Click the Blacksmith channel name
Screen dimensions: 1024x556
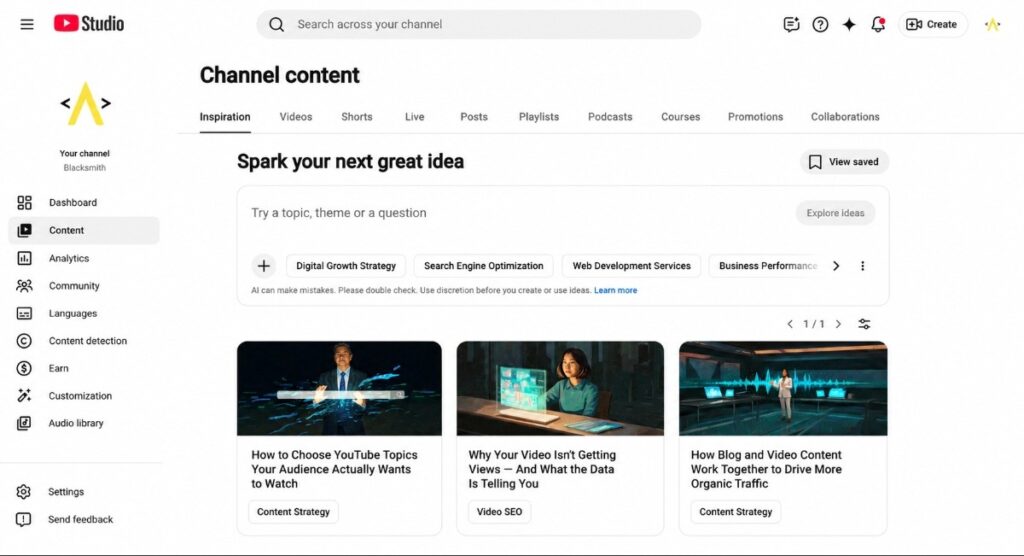point(85,168)
